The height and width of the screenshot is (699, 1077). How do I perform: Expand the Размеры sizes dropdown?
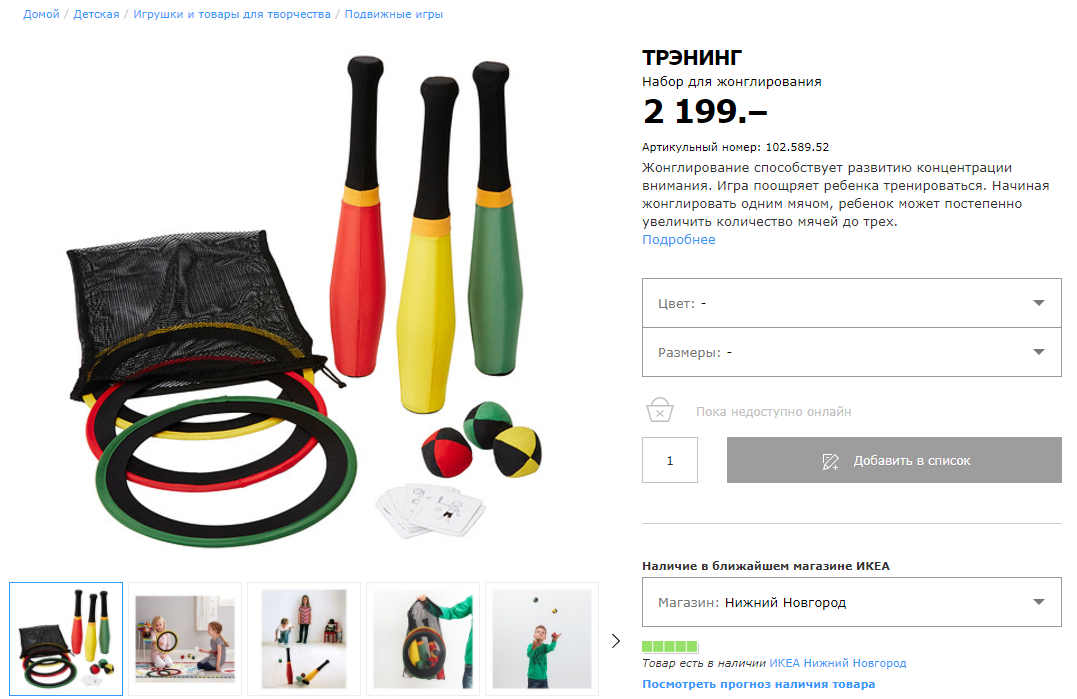(x=852, y=352)
